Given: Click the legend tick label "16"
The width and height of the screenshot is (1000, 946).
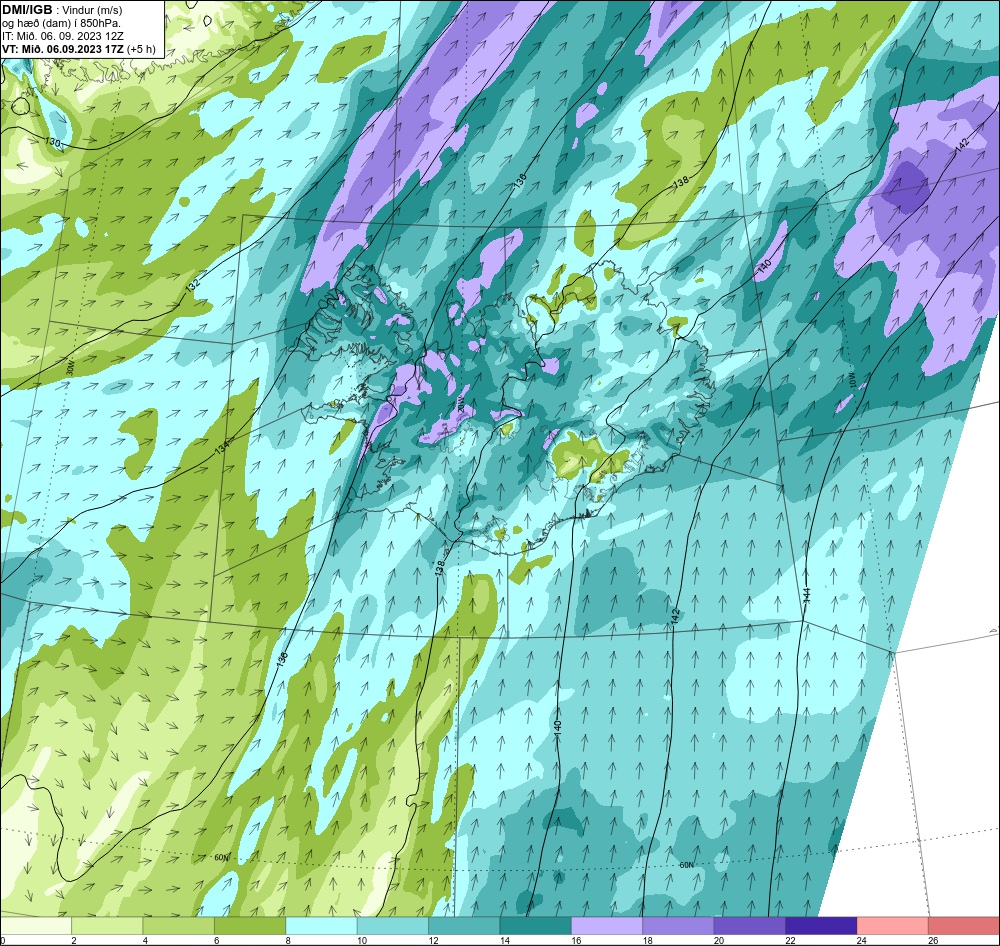Looking at the screenshot, I should tap(577, 940).
